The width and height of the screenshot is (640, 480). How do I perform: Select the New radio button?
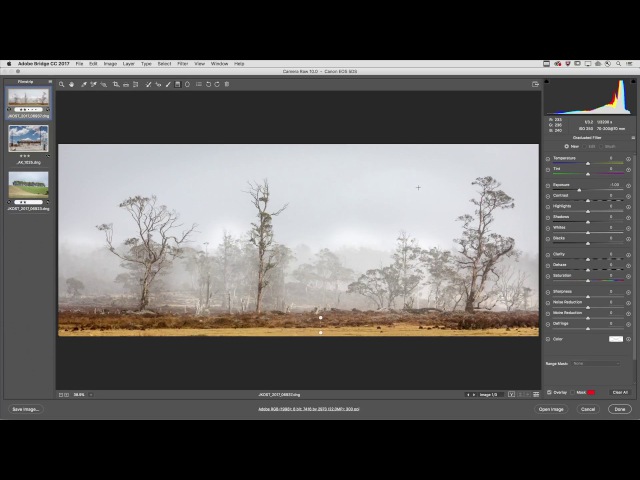(567, 146)
